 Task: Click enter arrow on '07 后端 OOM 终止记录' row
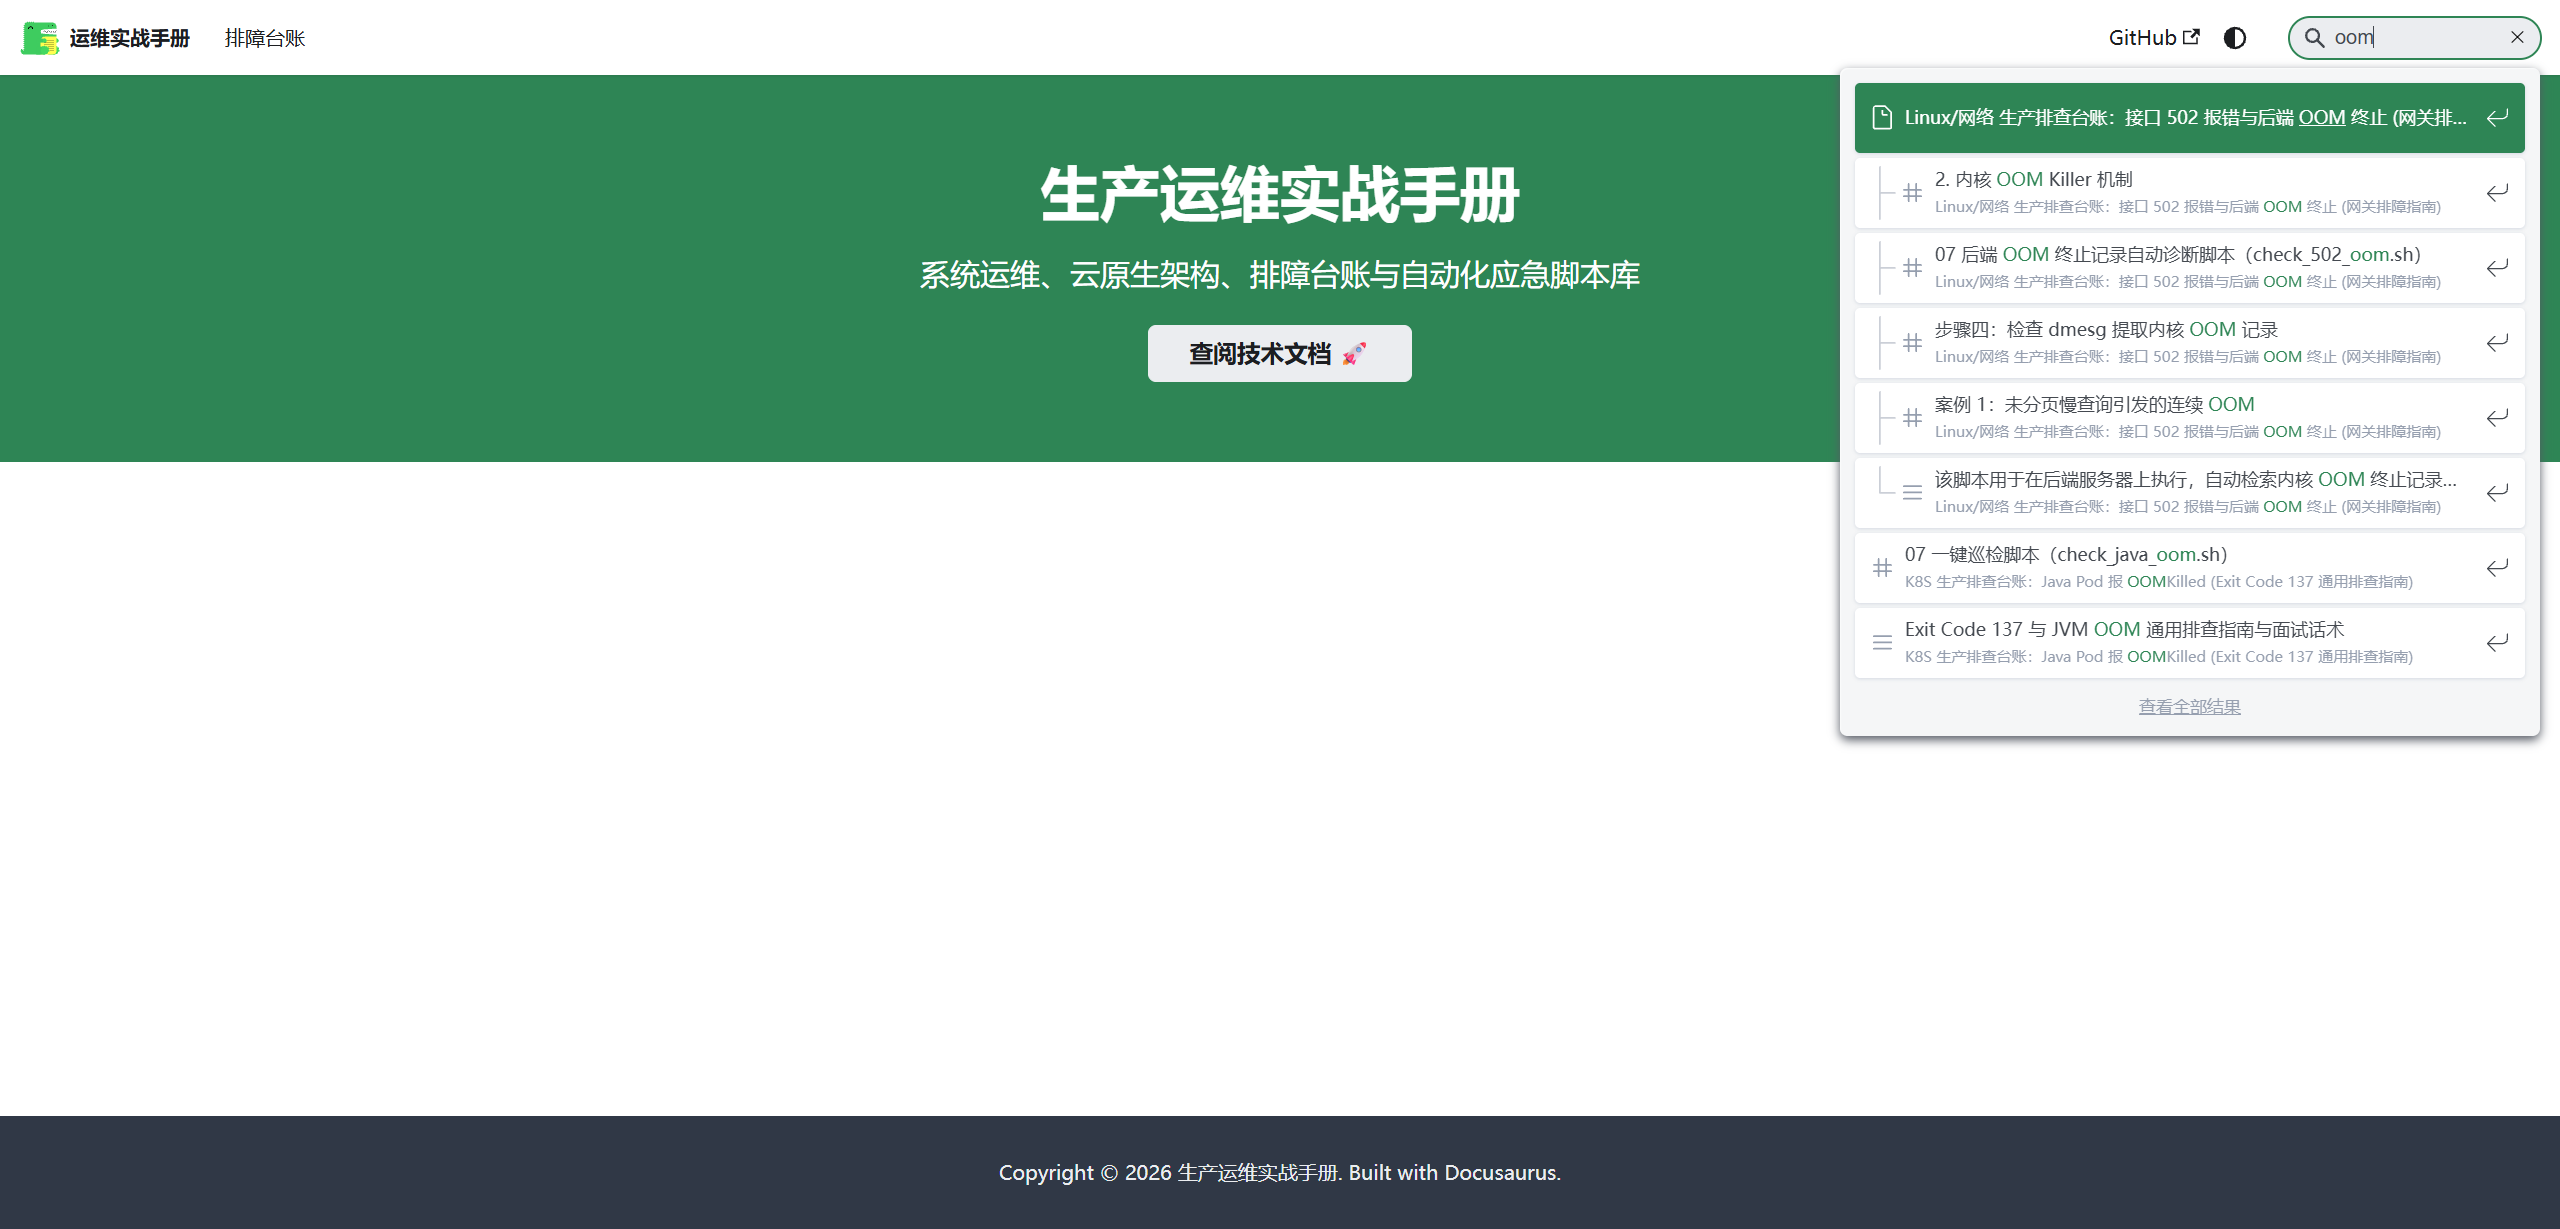[2497, 268]
